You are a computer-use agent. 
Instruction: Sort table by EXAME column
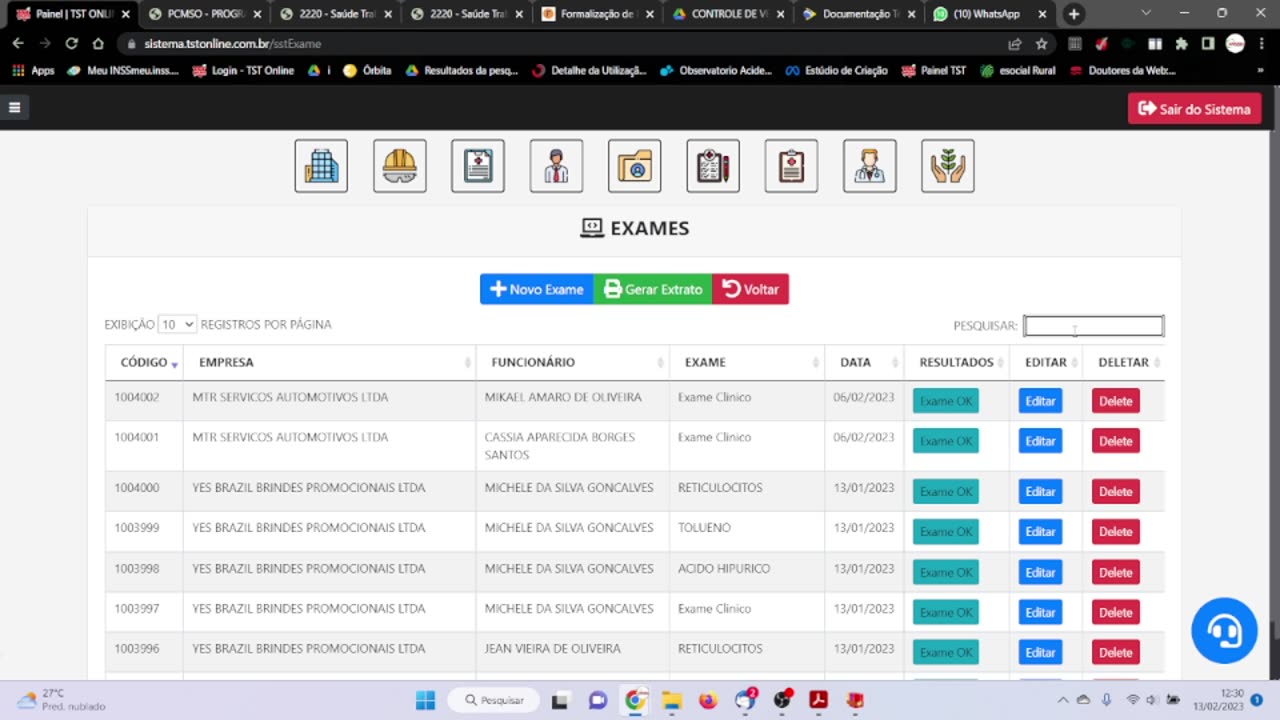[x=747, y=362]
